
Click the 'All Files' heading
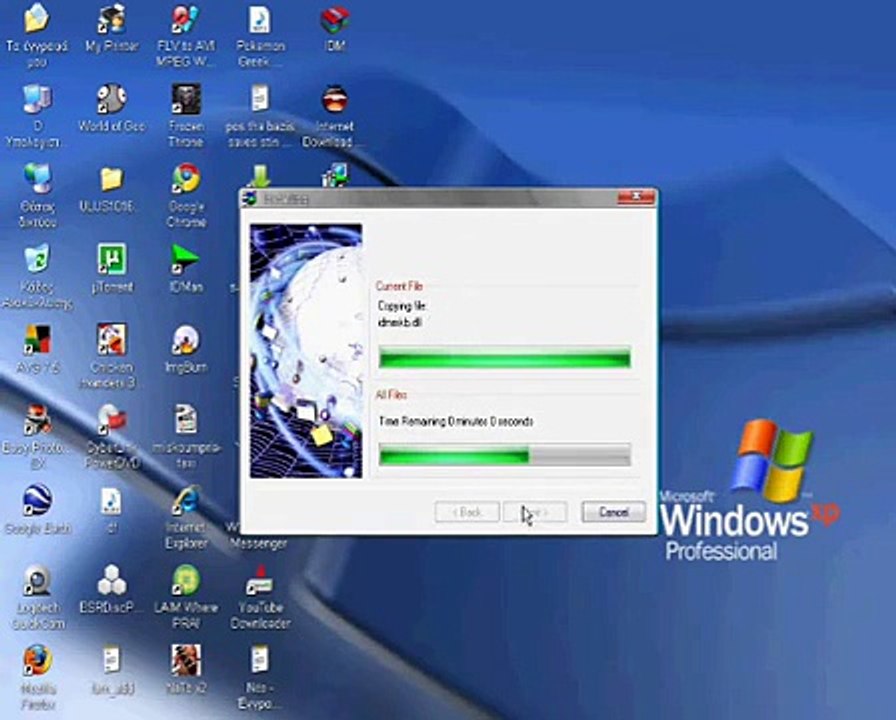pyautogui.click(x=391, y=395)
